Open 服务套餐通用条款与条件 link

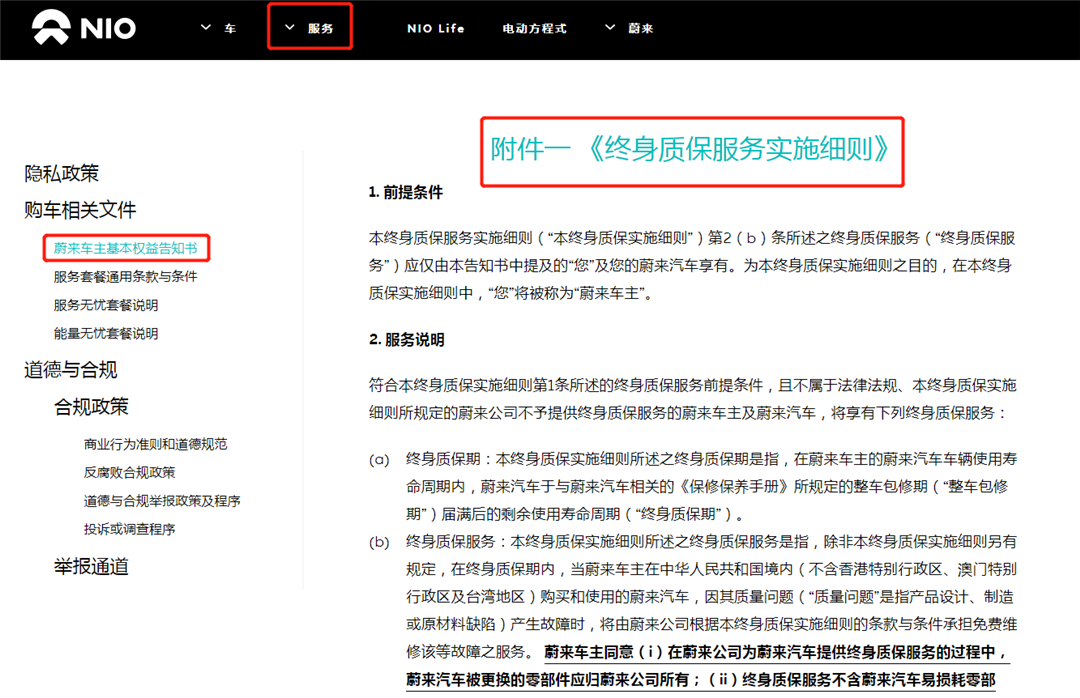125,276
